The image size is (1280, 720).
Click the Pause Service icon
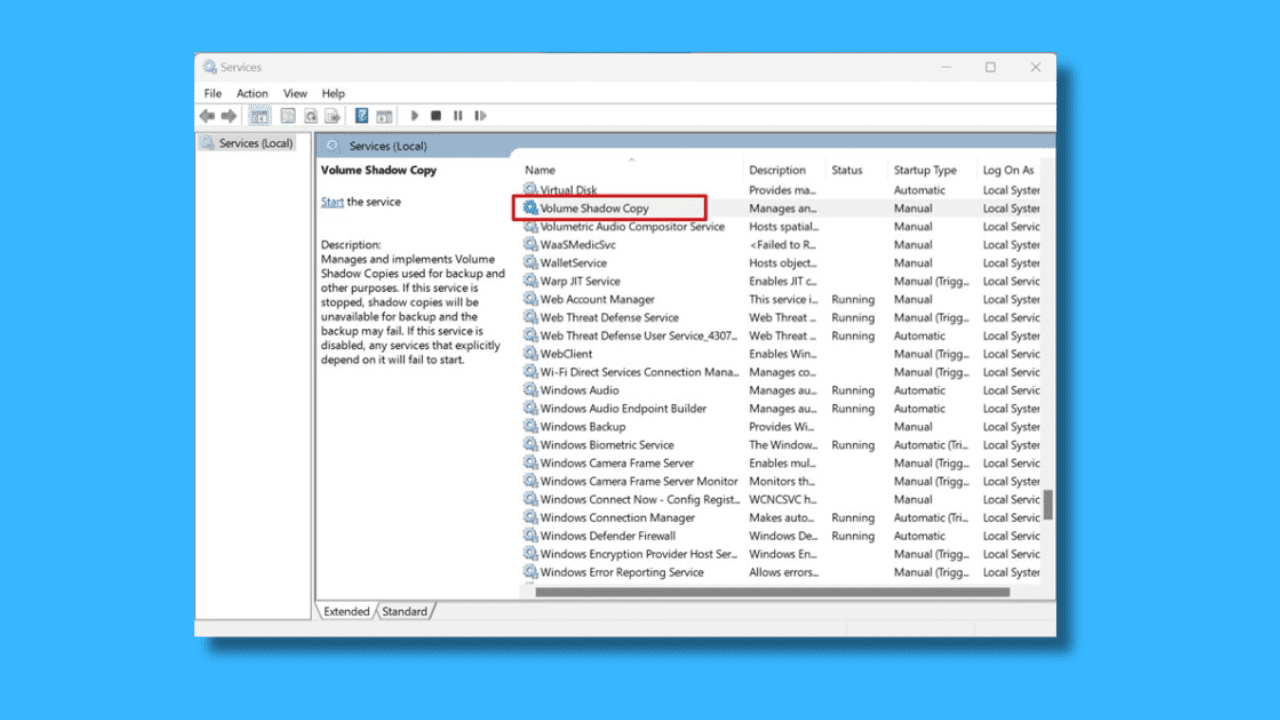(x=458, y=115)
